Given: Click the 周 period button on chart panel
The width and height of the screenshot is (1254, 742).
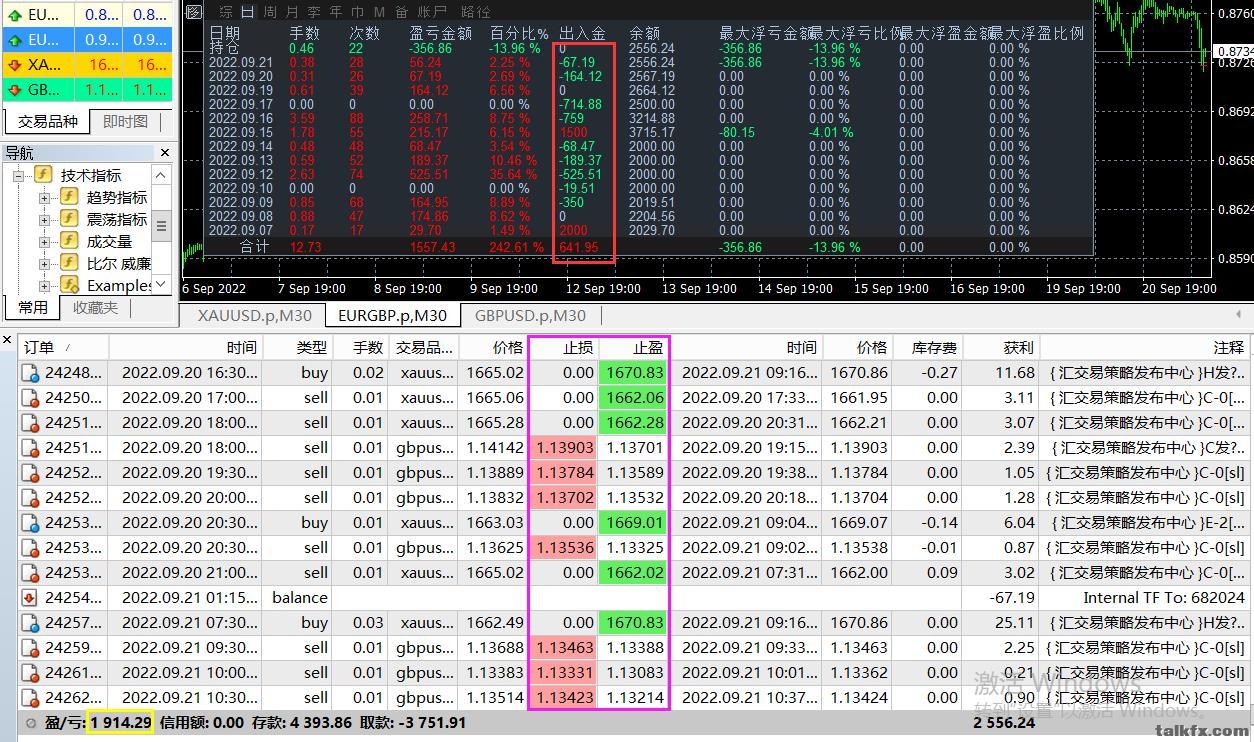Looking at the screenshot, I should pyautogui.click(x=270, y=12).
